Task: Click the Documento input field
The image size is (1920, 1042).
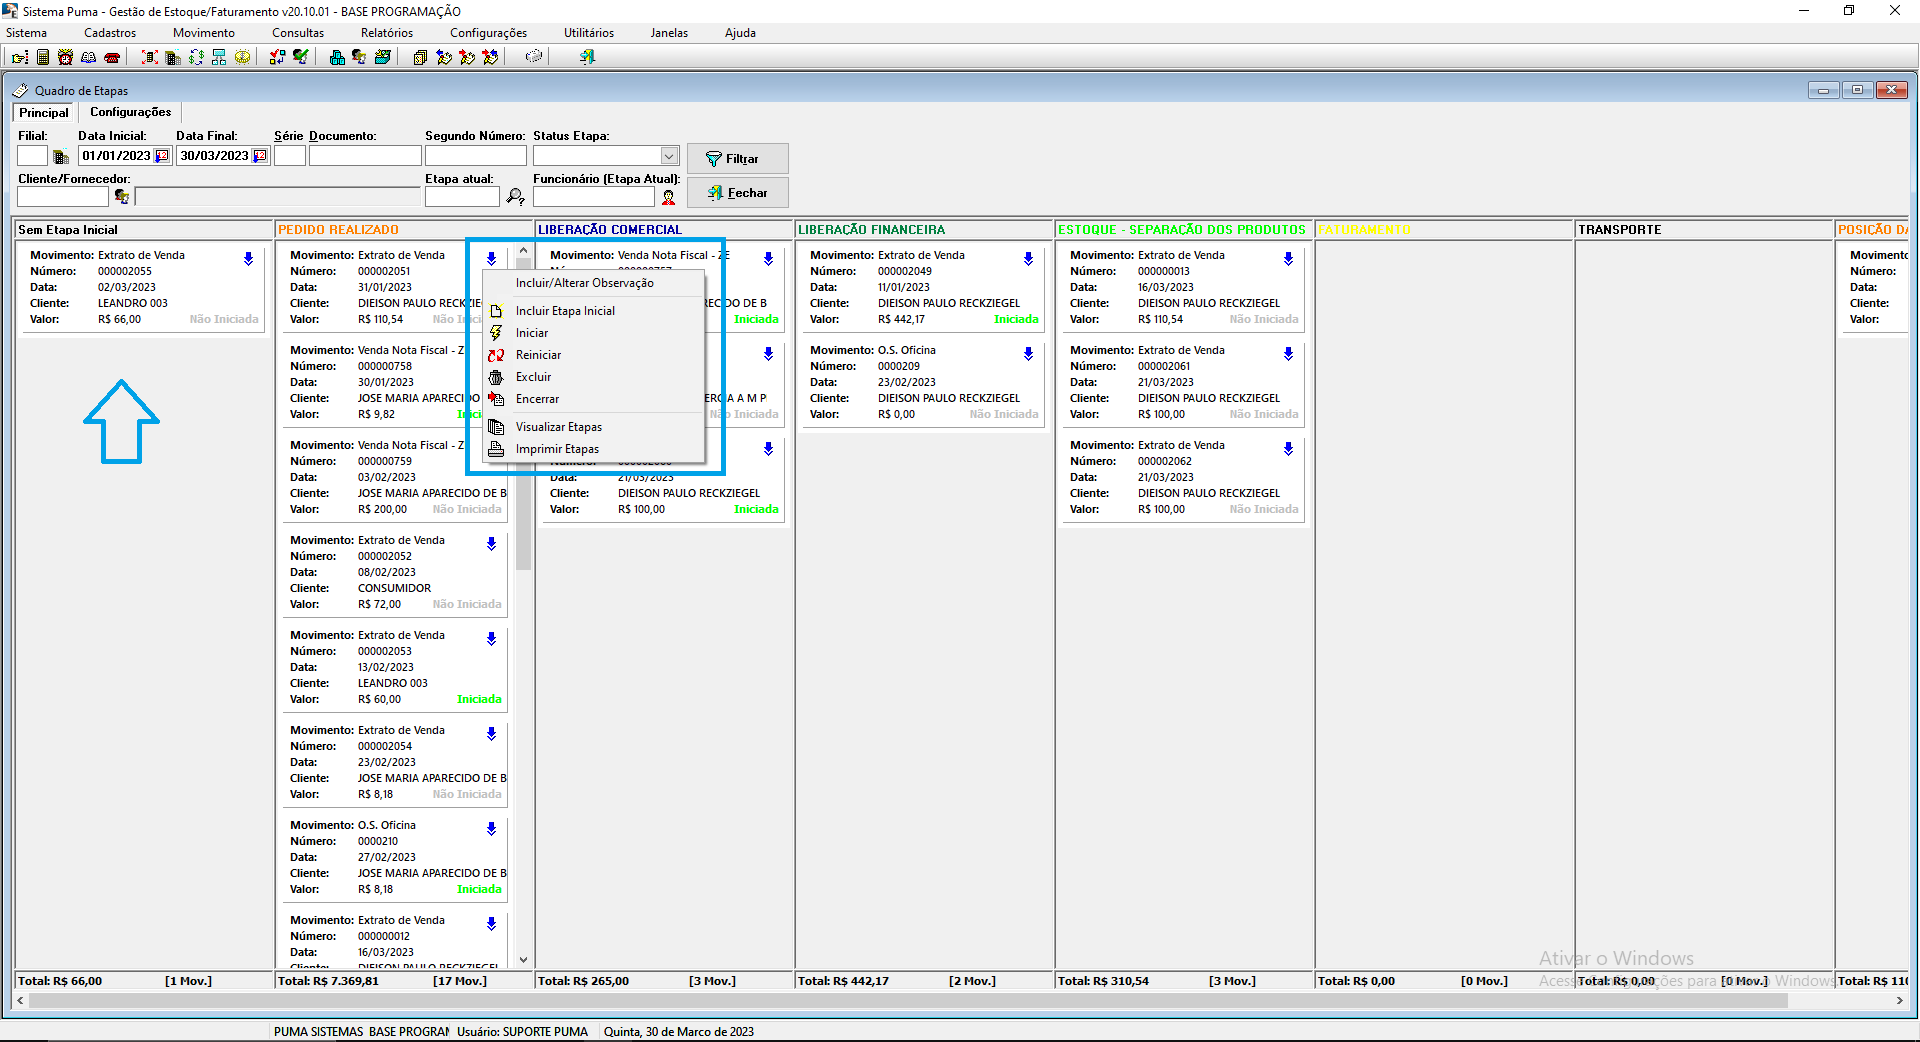Action: click(364, 156)
